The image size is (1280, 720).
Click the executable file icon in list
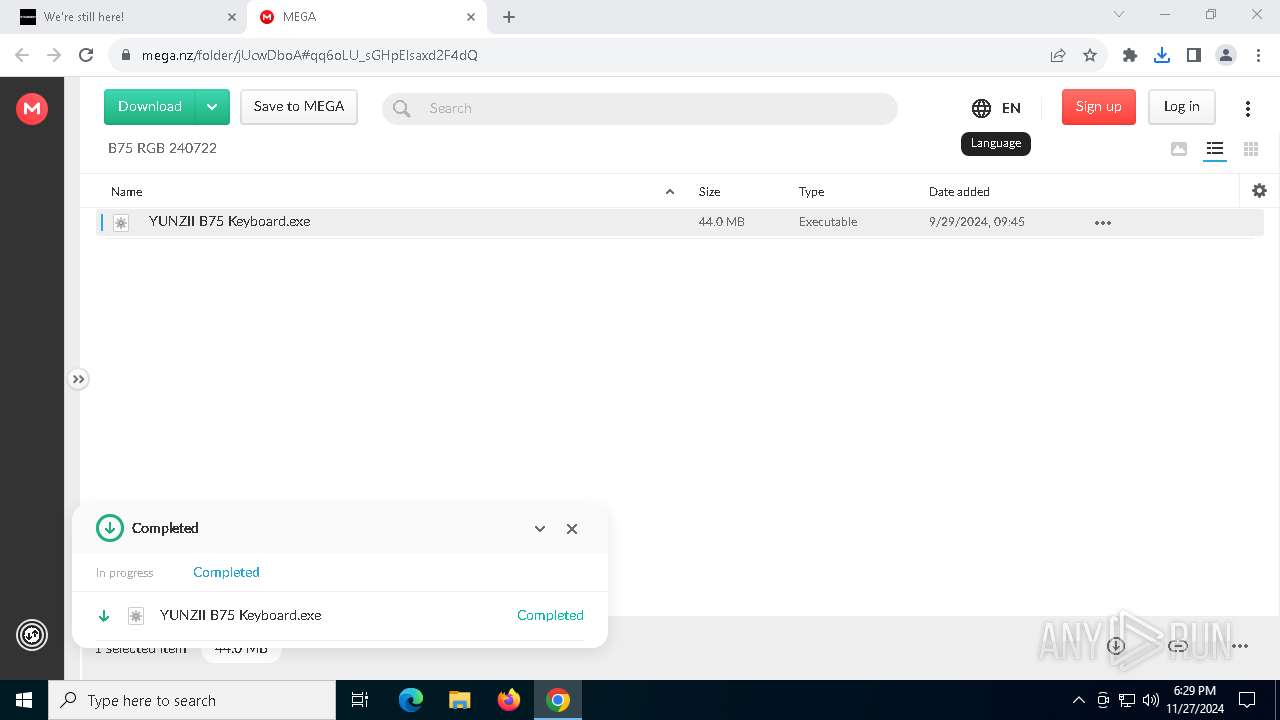point(121,223)
